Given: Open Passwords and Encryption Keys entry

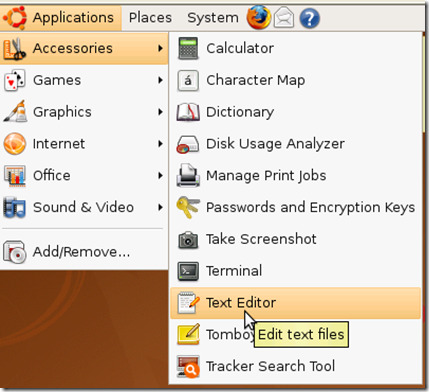Looking at the screenshot, I should tap(295, 207).
